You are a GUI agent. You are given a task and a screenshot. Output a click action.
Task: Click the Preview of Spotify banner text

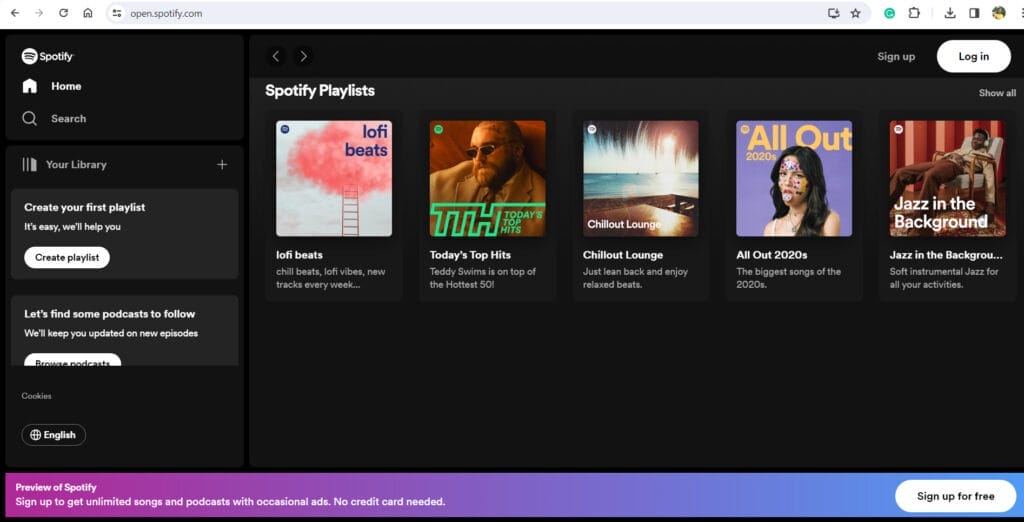click(56, 487)
